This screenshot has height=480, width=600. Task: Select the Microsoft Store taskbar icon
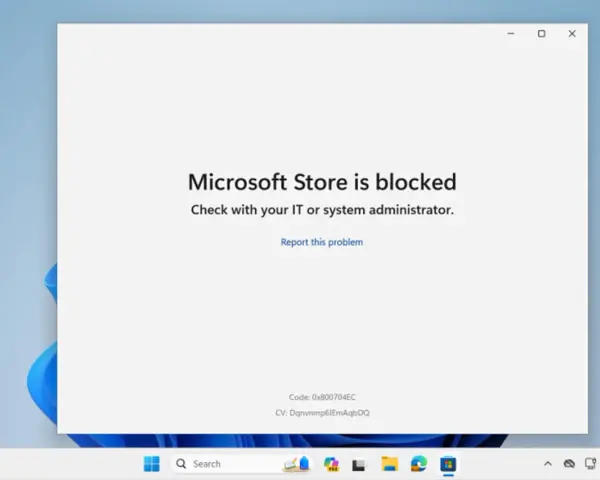pos(448,464)
